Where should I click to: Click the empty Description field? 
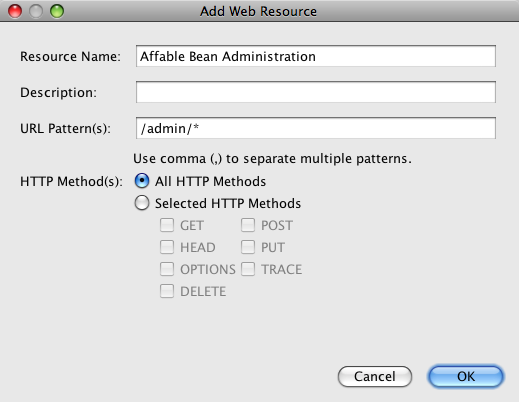[316, 92]
